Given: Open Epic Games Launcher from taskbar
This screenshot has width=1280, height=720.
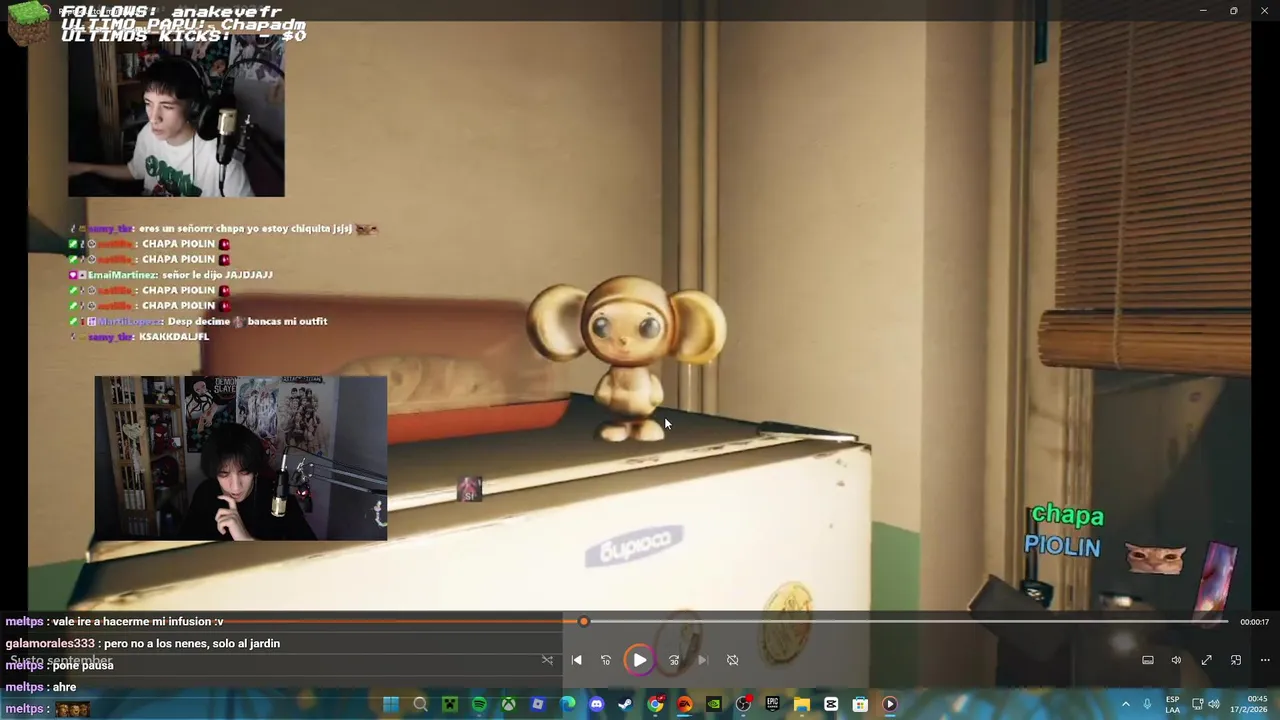Looking at the screenshot, I should pos(772,704).
